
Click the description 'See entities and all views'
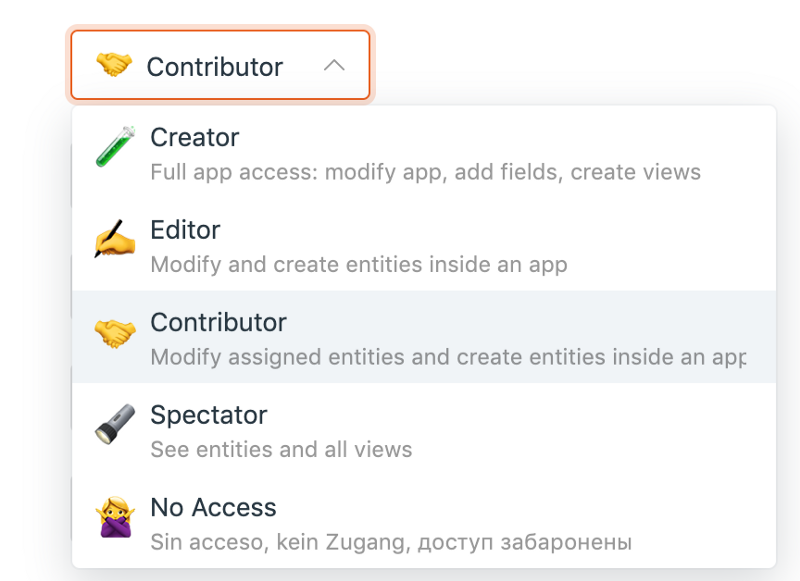[x=281, y=449]
